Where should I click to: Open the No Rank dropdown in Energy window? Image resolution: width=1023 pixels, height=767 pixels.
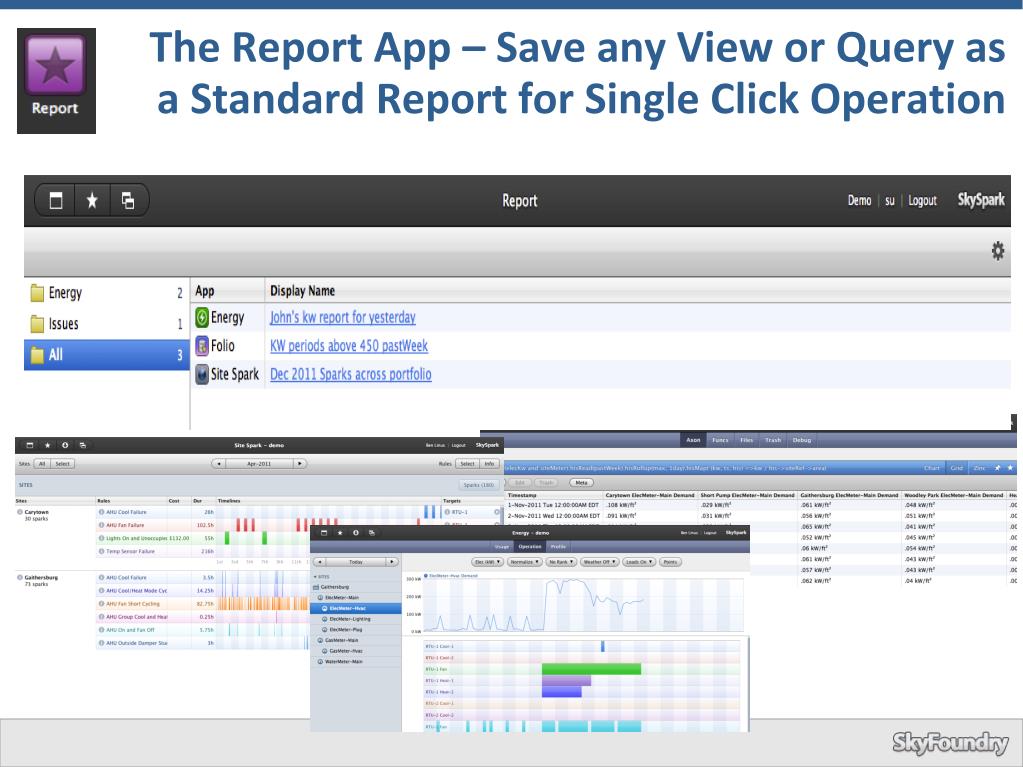click(x=561, y=562)
